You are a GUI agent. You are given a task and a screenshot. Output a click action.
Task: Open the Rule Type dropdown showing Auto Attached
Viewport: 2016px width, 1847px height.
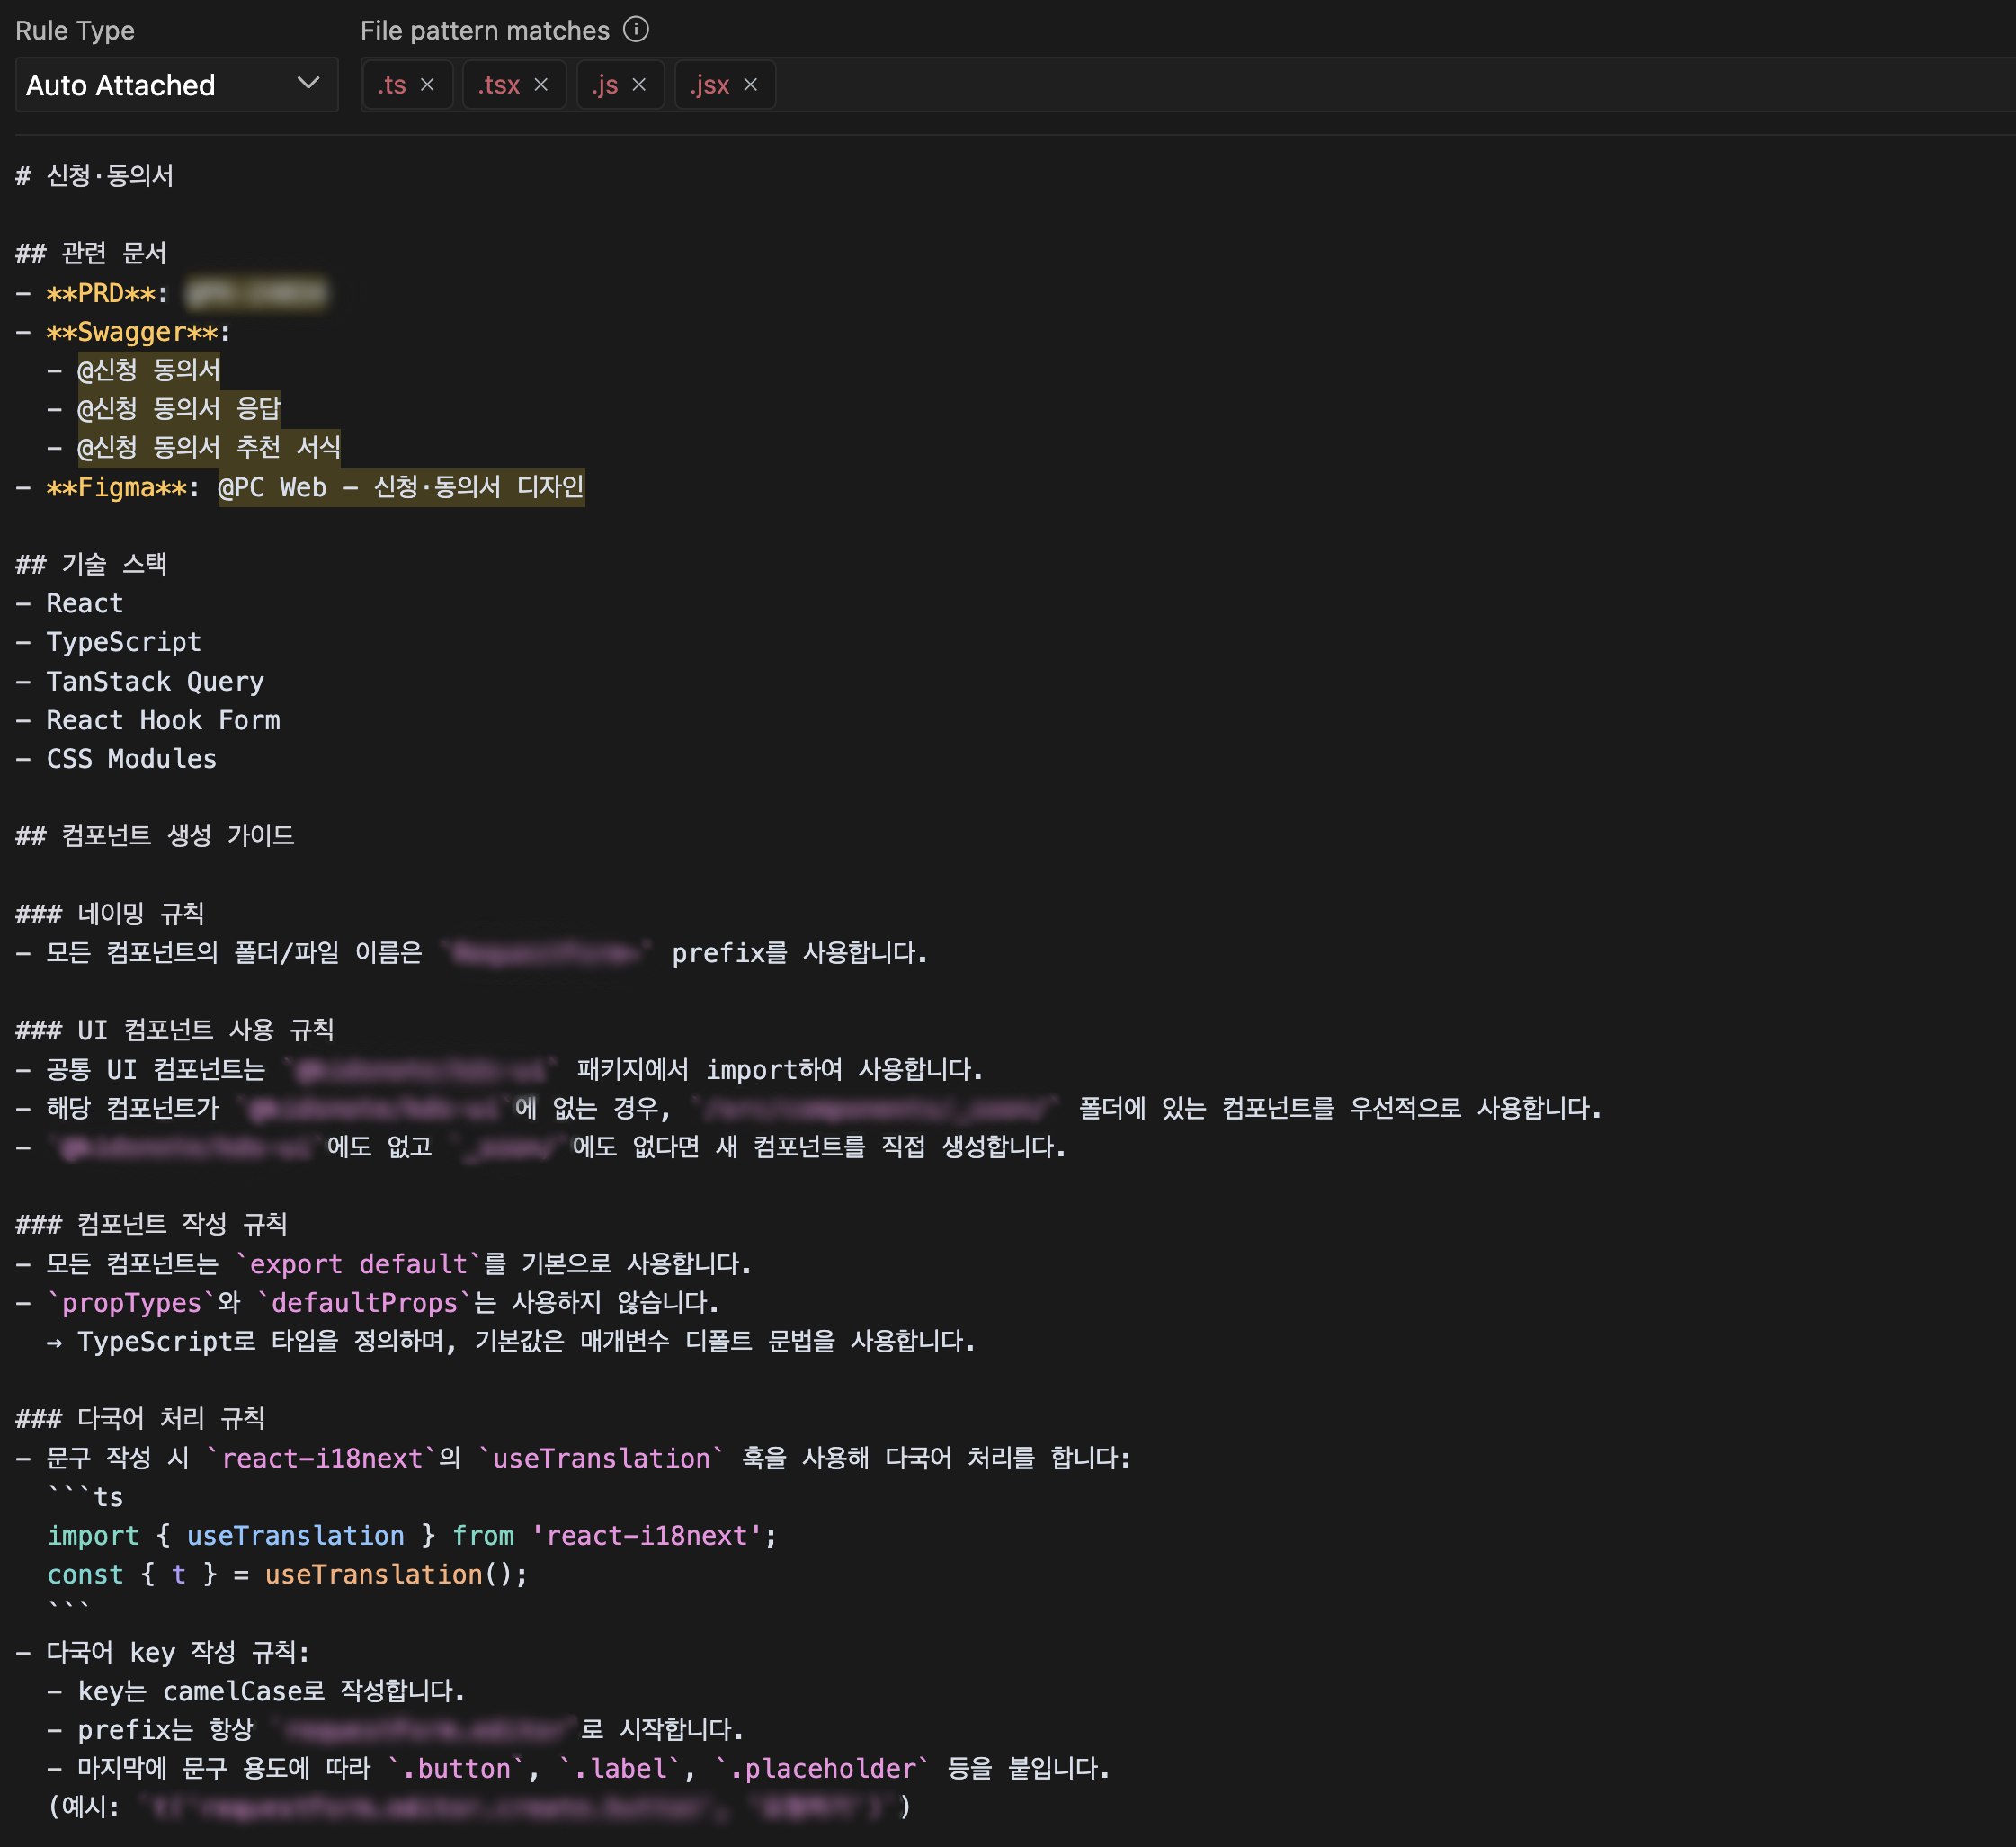coord(176,85)
